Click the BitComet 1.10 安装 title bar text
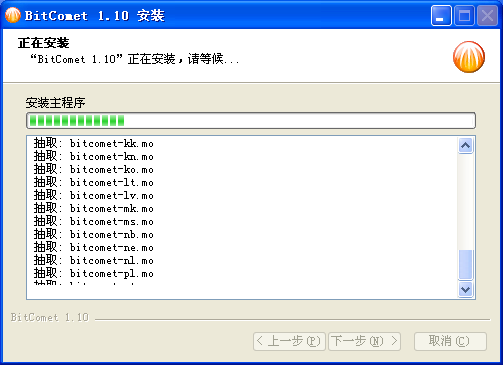Screen dimensions: 503x365 point(94,16)
